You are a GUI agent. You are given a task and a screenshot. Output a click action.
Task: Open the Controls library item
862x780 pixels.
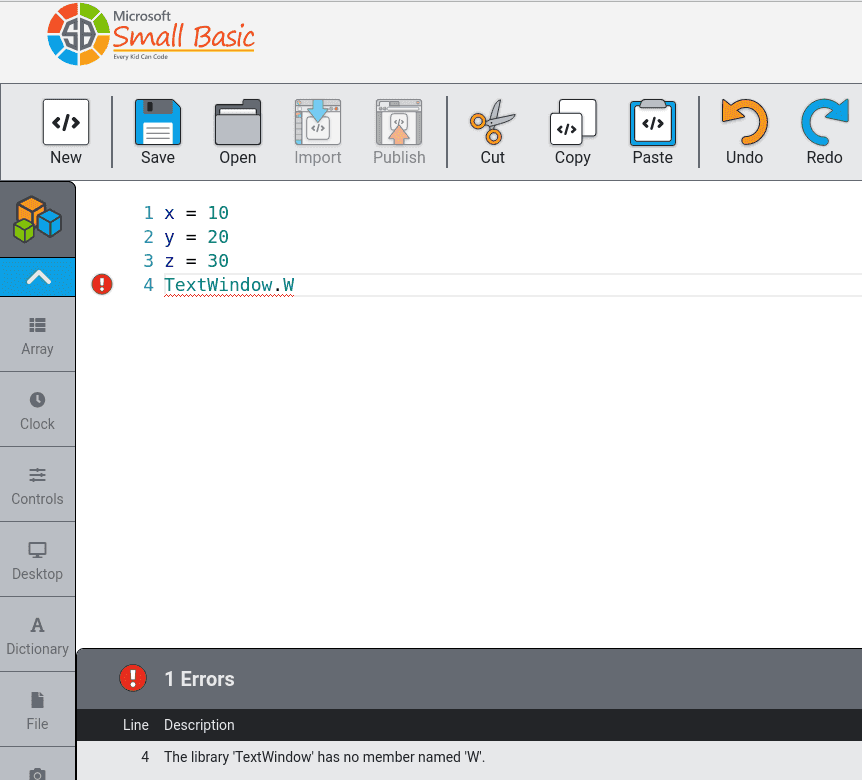click(x=37, y=485)
